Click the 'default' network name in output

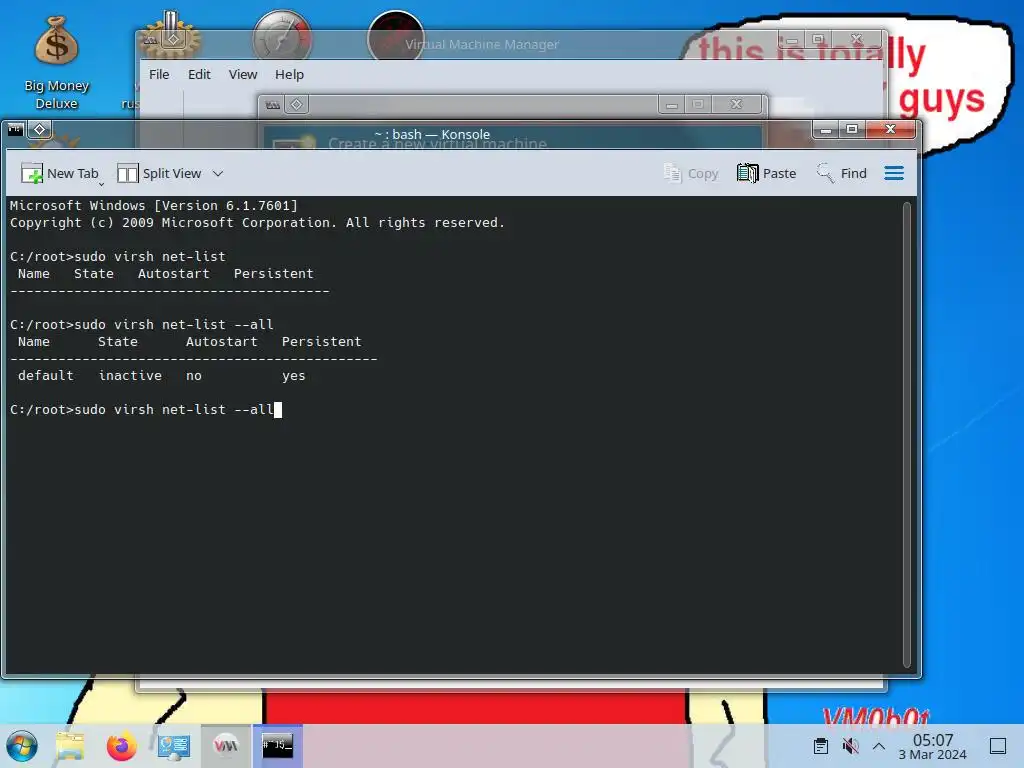click(46, 376)
